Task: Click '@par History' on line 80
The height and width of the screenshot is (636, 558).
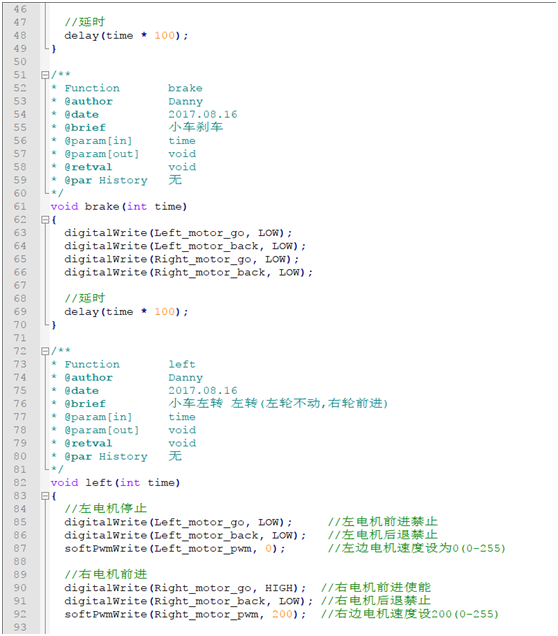Action: (106, 457)
